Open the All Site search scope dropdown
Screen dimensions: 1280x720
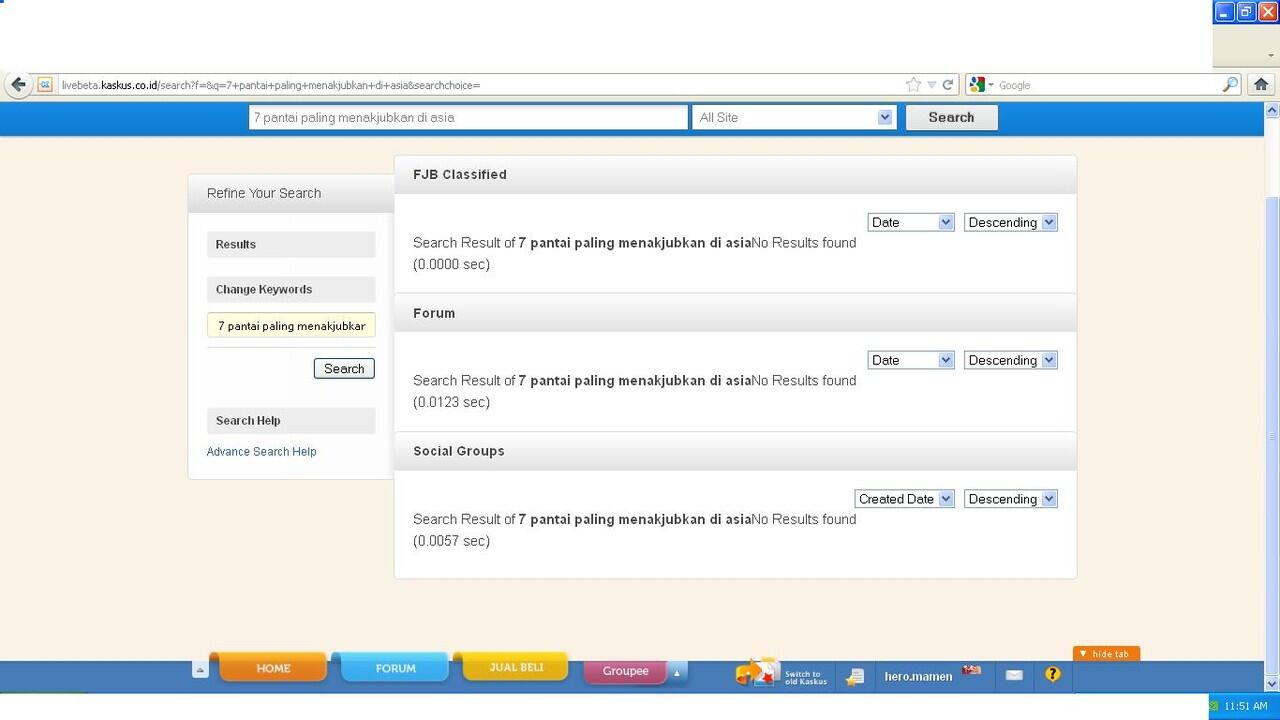794,117
